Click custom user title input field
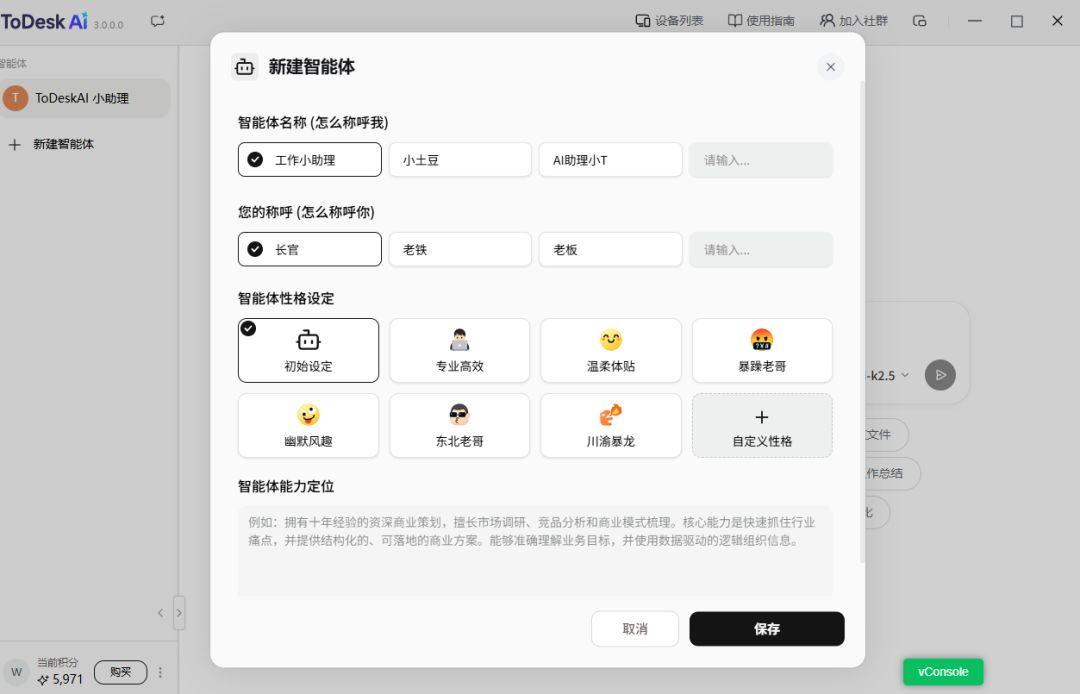 pos(761,249)
